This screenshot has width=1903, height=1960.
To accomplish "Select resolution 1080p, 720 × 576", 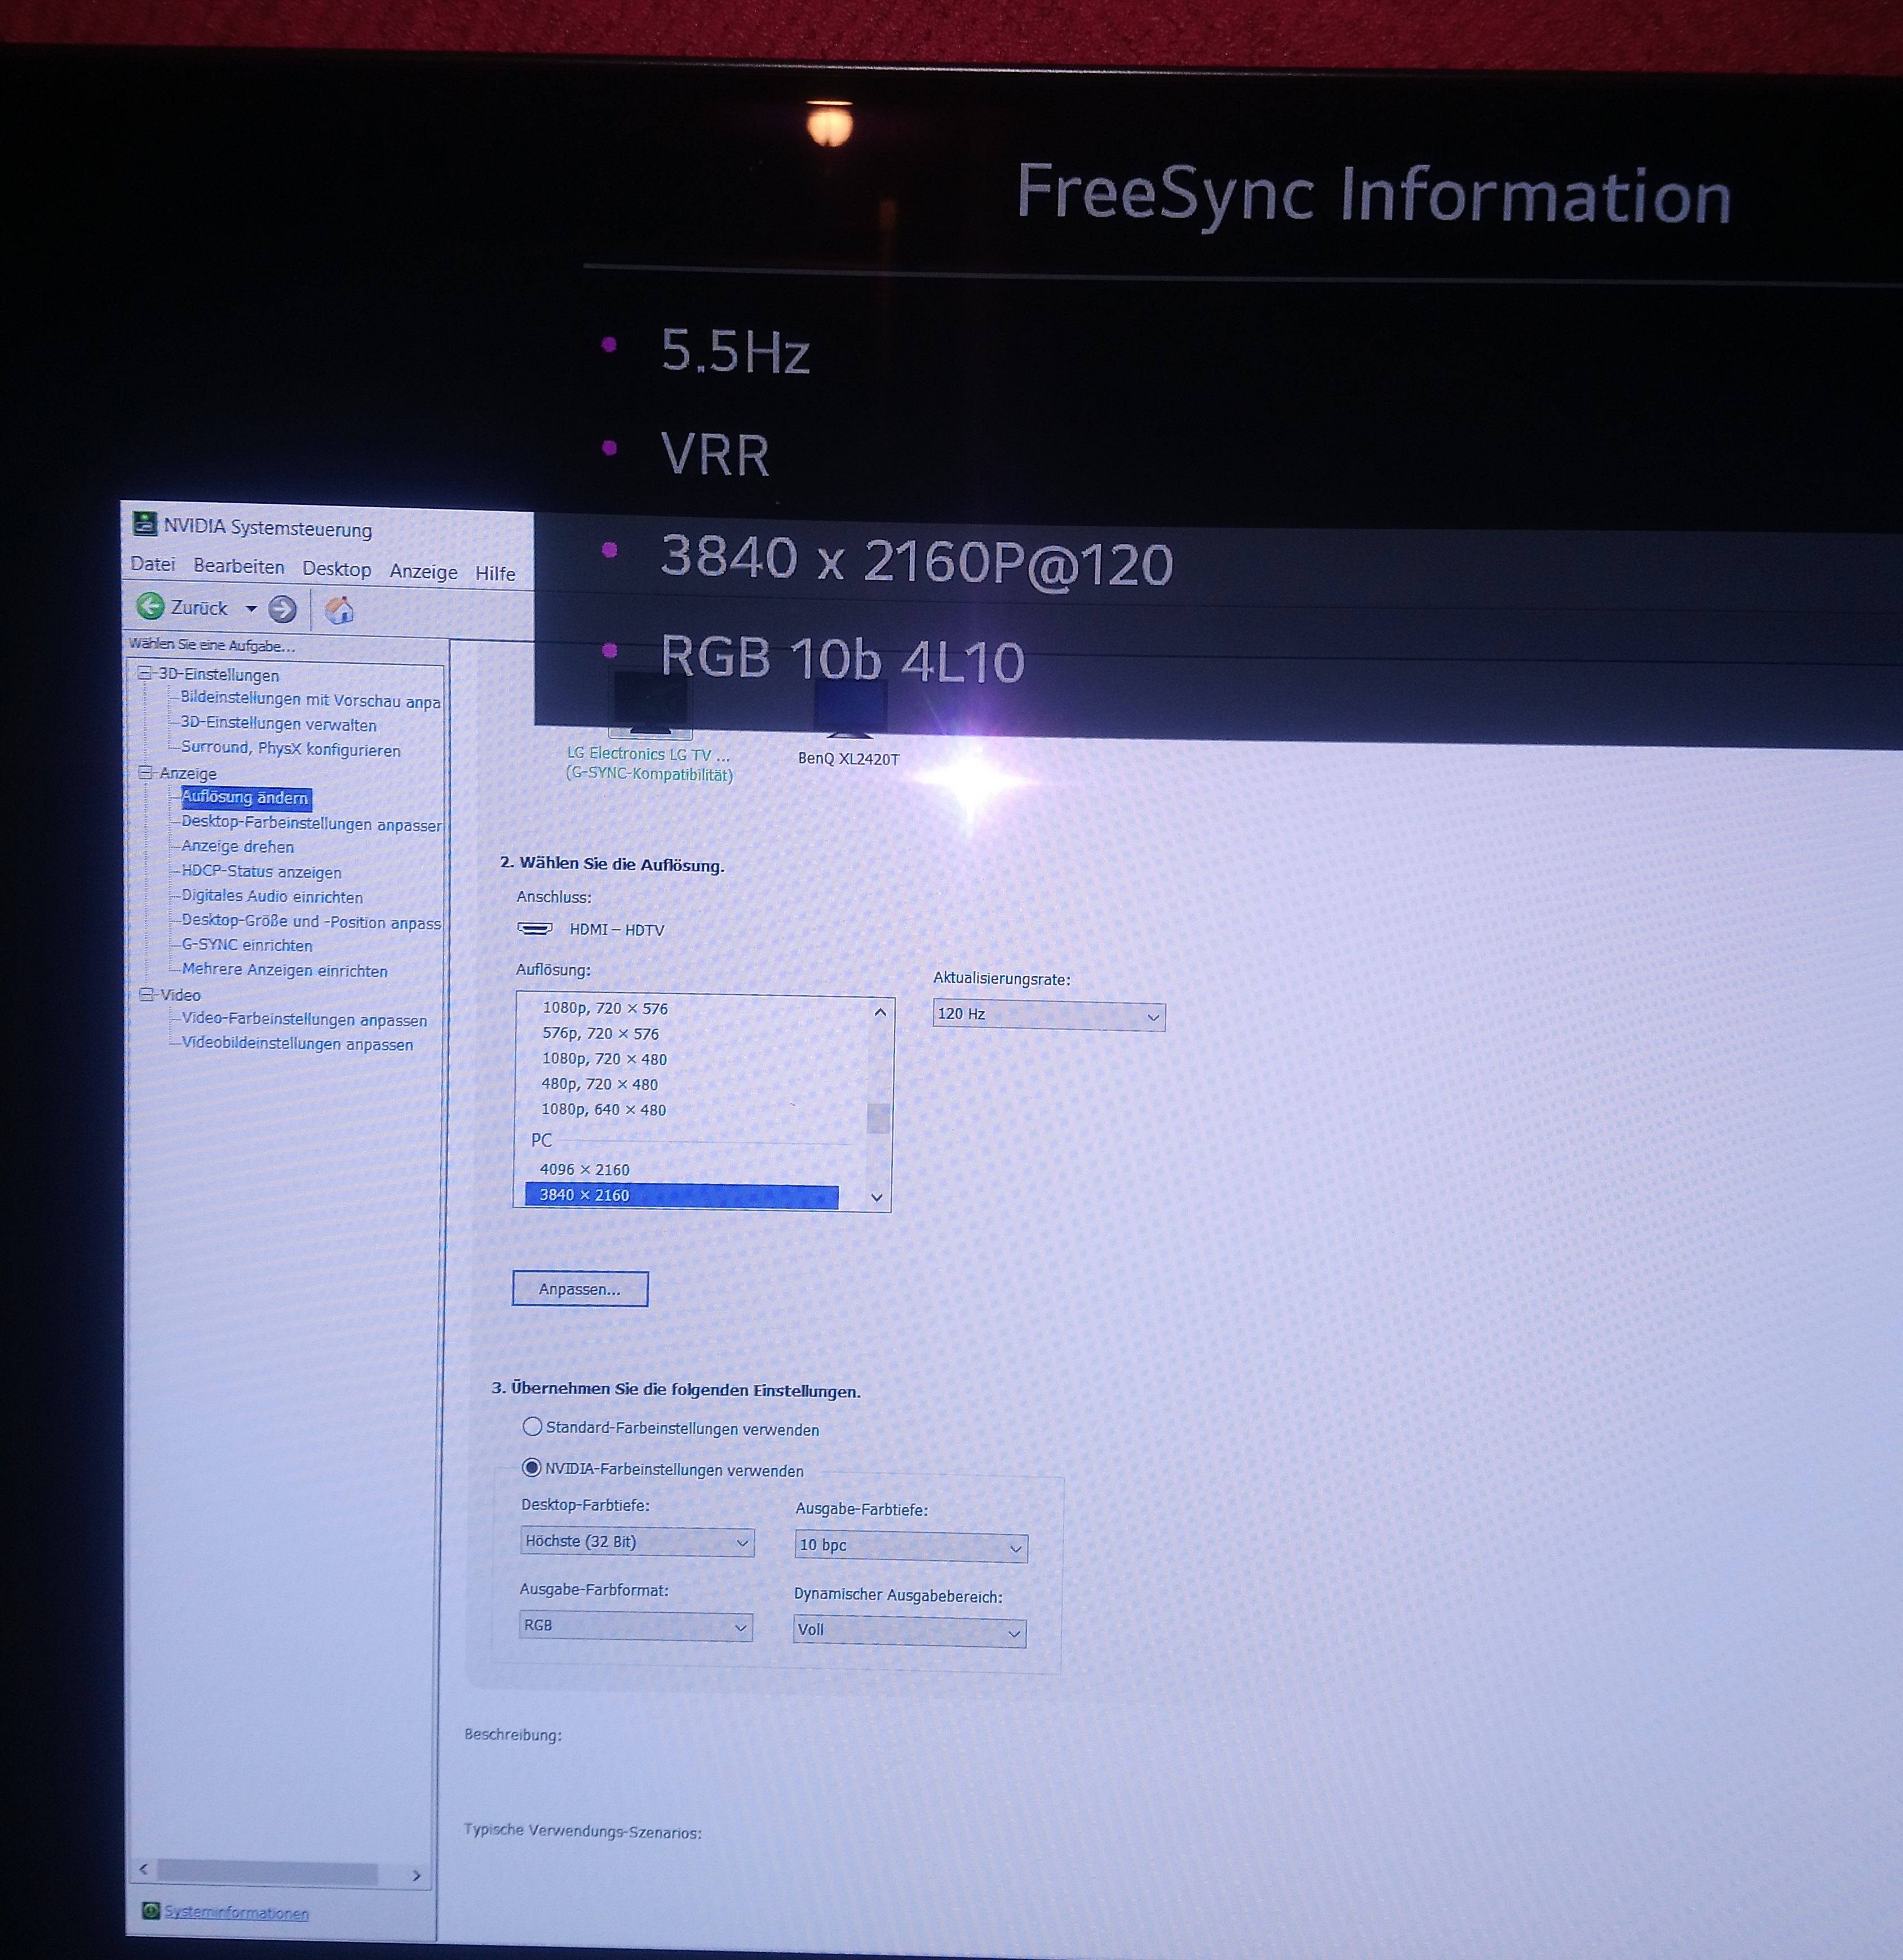I will 605,1008.
